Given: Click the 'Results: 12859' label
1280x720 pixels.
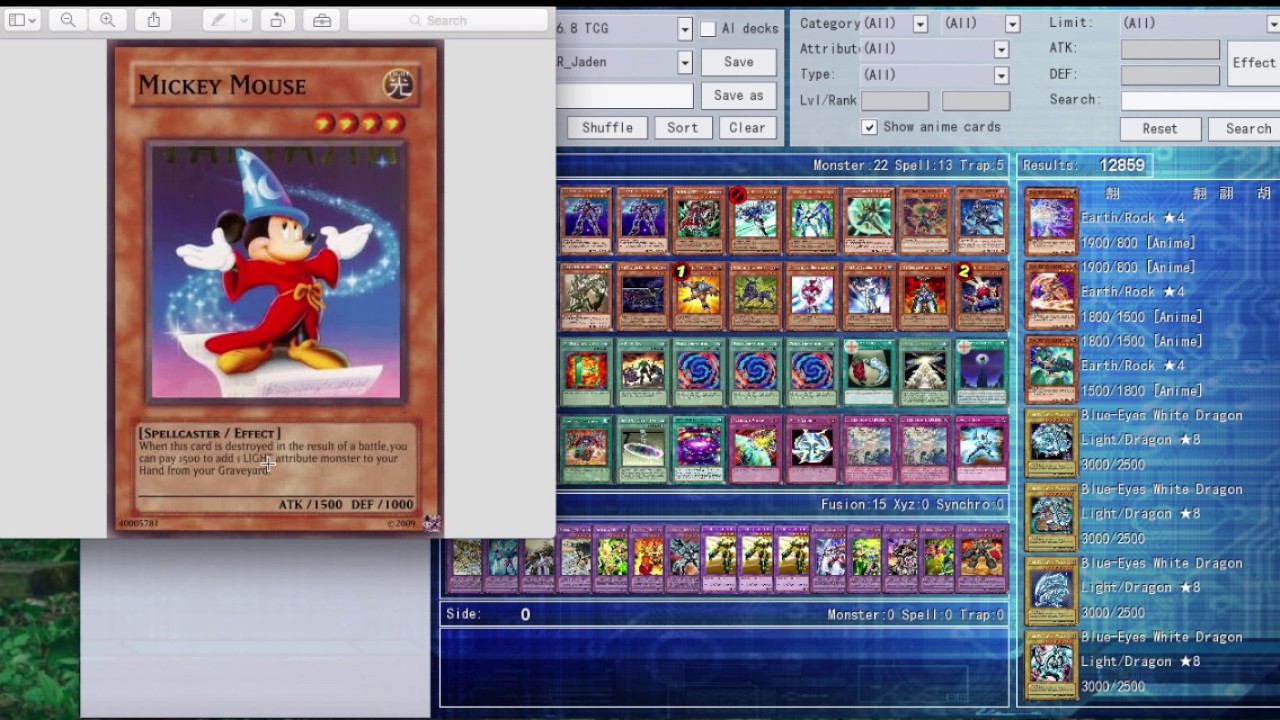Looking at the screenshot, I should 1084,165.
